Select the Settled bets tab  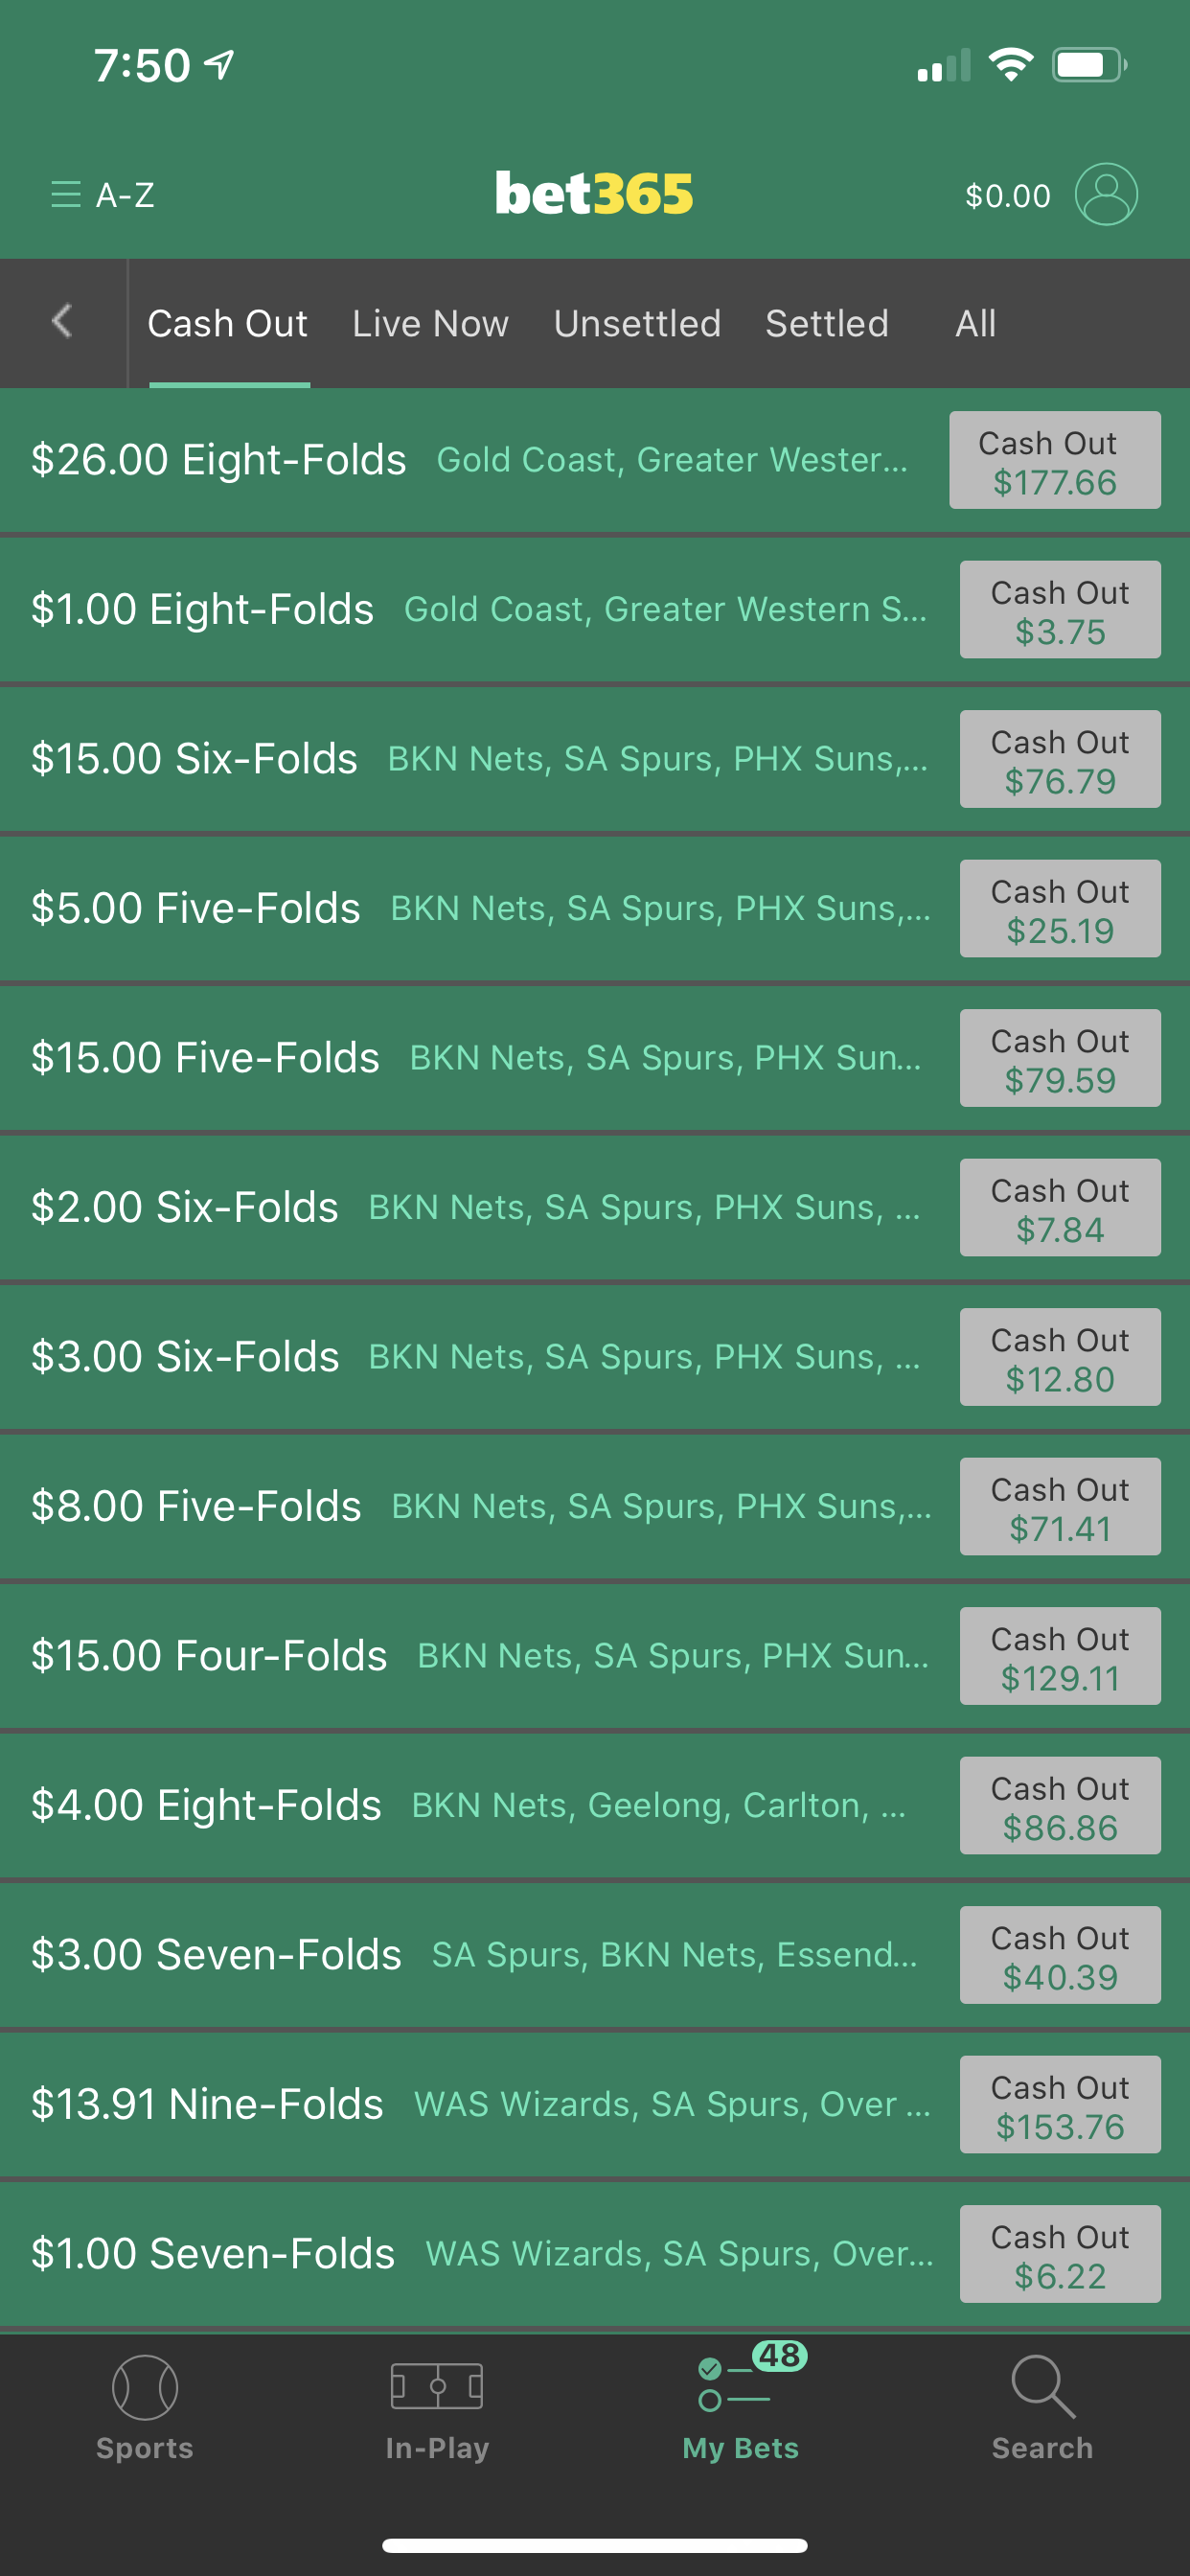click(x=826, y=323)
